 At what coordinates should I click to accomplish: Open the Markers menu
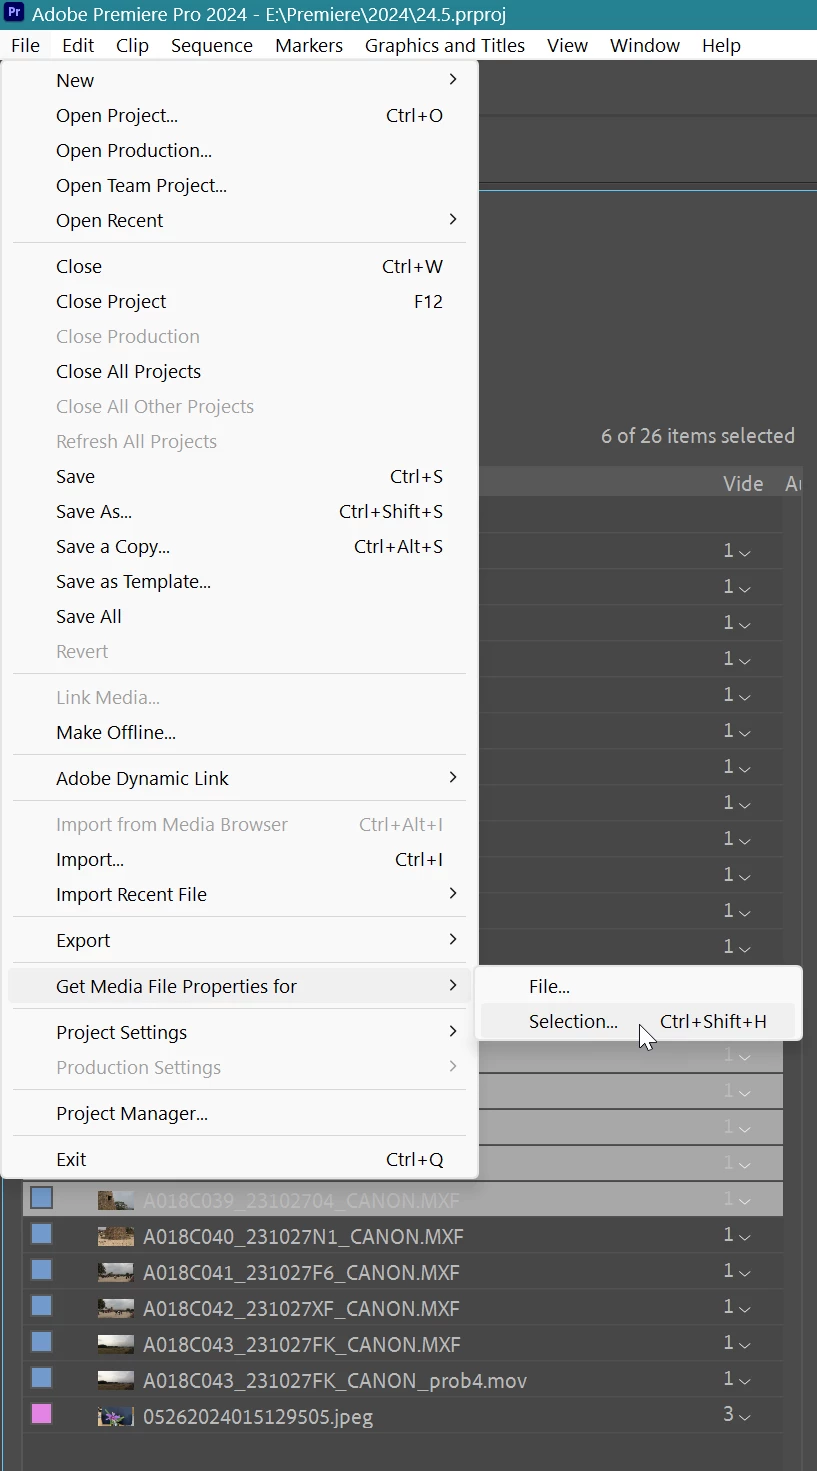pyautogui.click(x=309, y=46)
